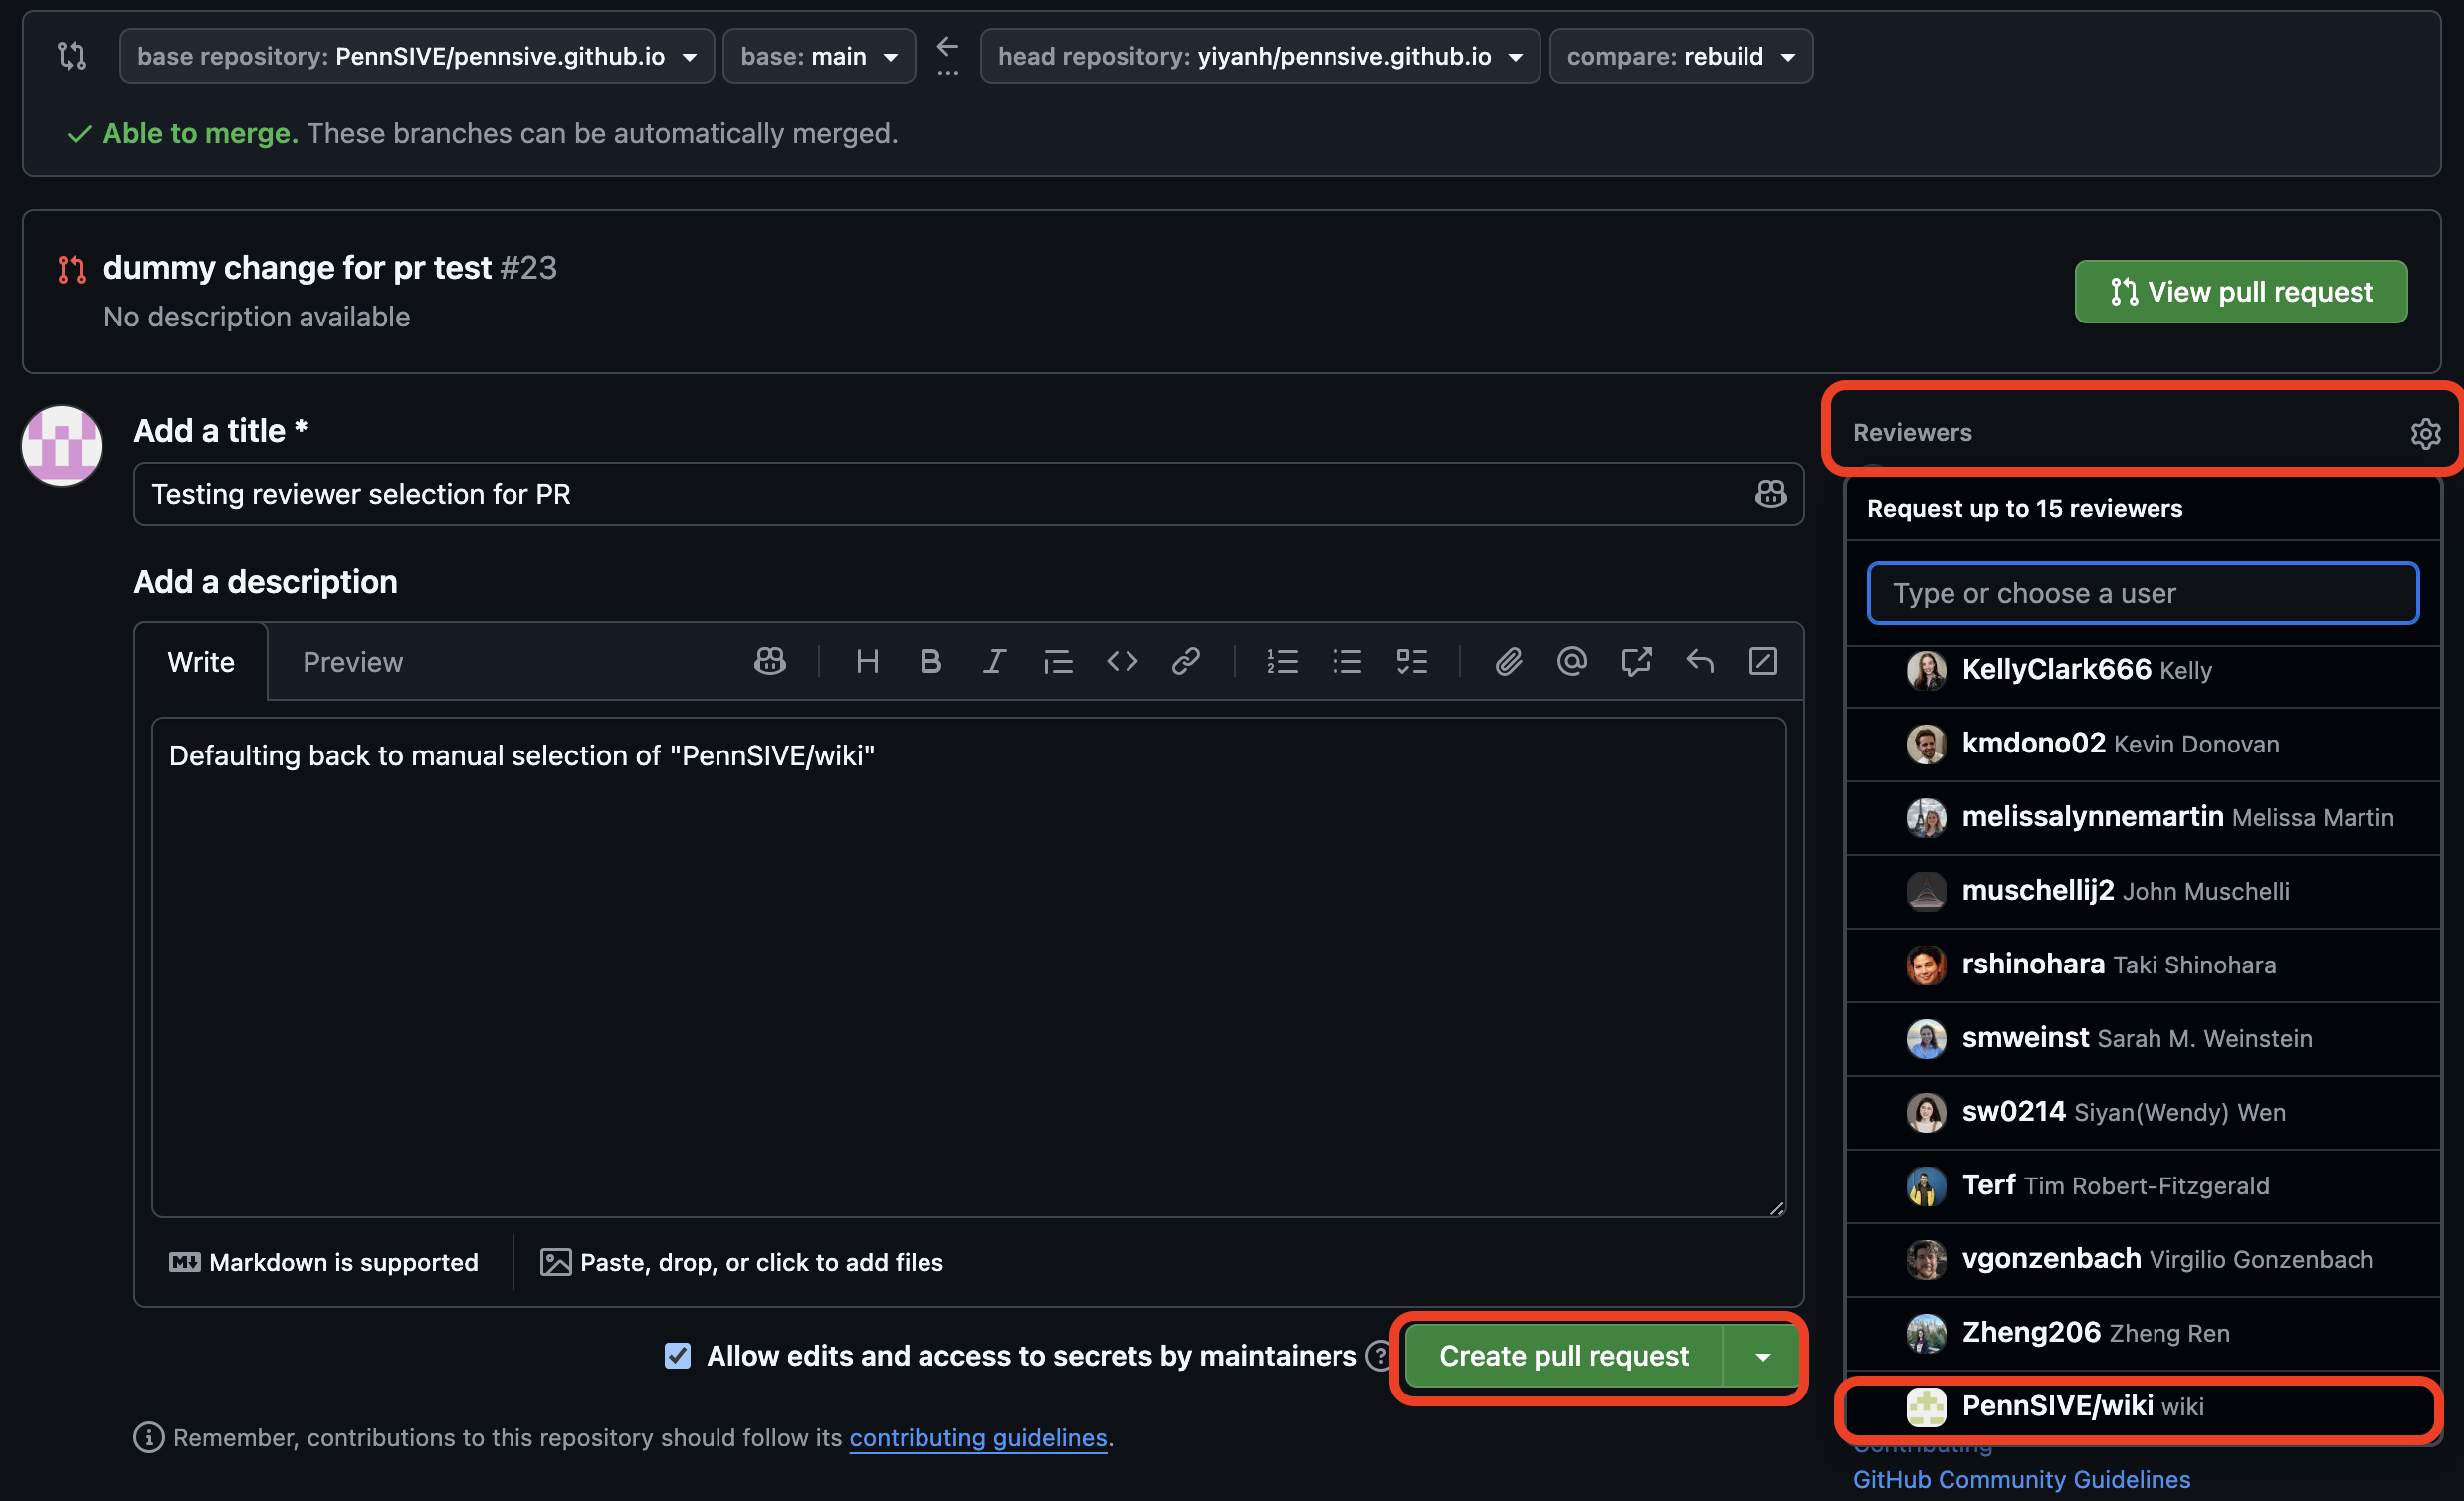Select reviewer melissalynnemartin
Image resolution: width=2464 pixels, height=1501 pixels.
[2142, 818]
